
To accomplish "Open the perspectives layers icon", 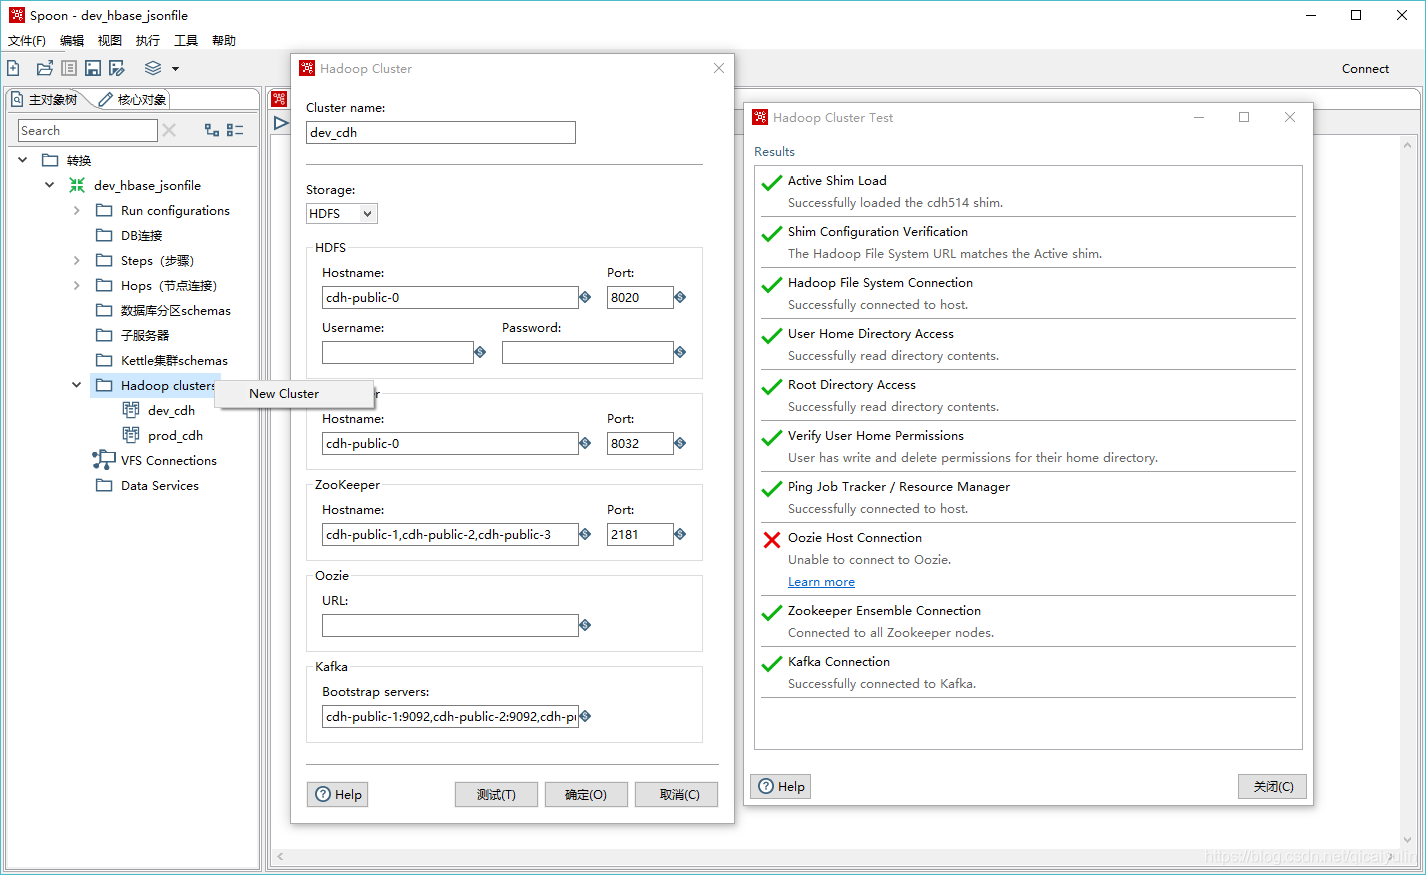I will tap(152, 67).
